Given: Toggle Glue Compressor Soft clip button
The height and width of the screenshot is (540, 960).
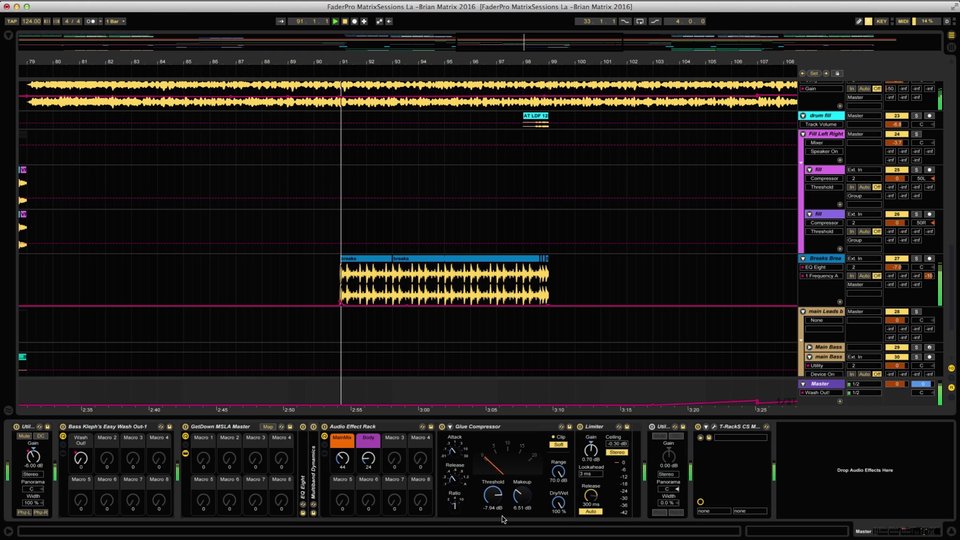Looking at the screenshot, I should pyautogui.click(x=559, y=445).
